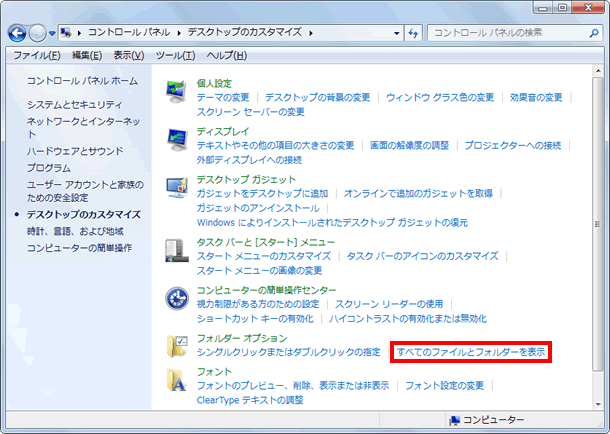Open コンピューターの簡単操作 in sidebar
This screenshot has width=610, height=434.
79,248
